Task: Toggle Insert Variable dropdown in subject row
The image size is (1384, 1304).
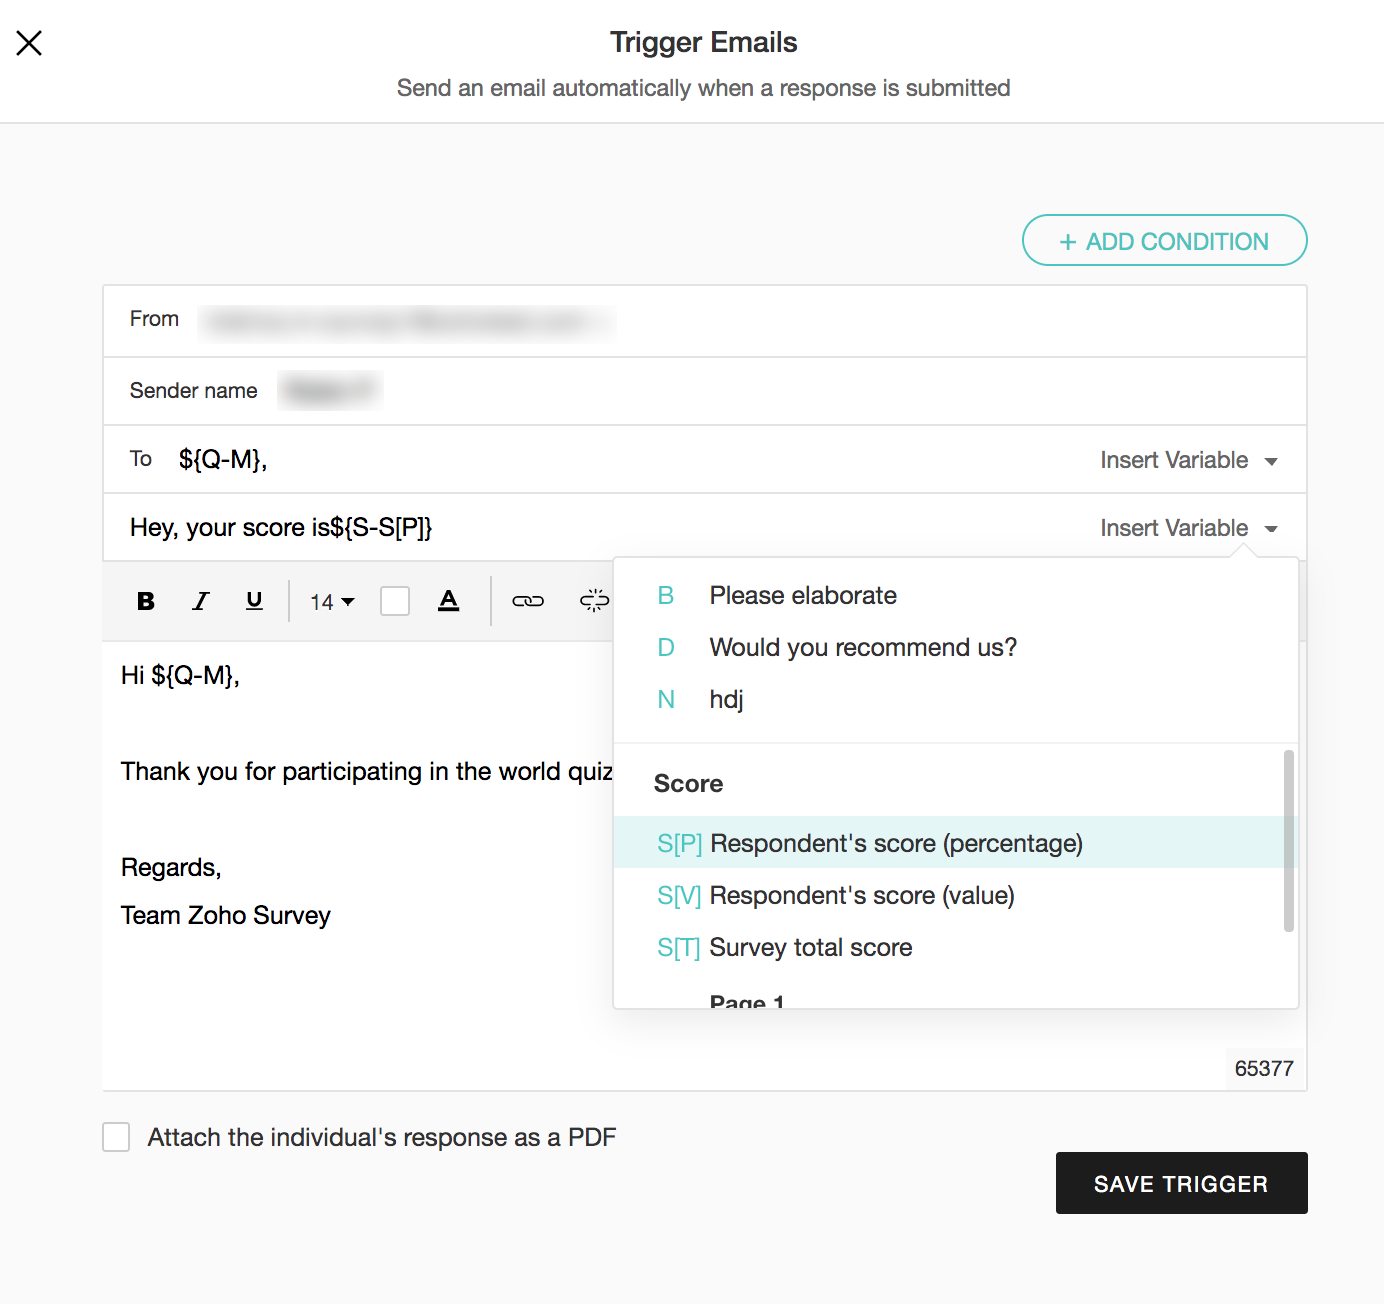Action: pyautogui.click(x=1189, y=528)
